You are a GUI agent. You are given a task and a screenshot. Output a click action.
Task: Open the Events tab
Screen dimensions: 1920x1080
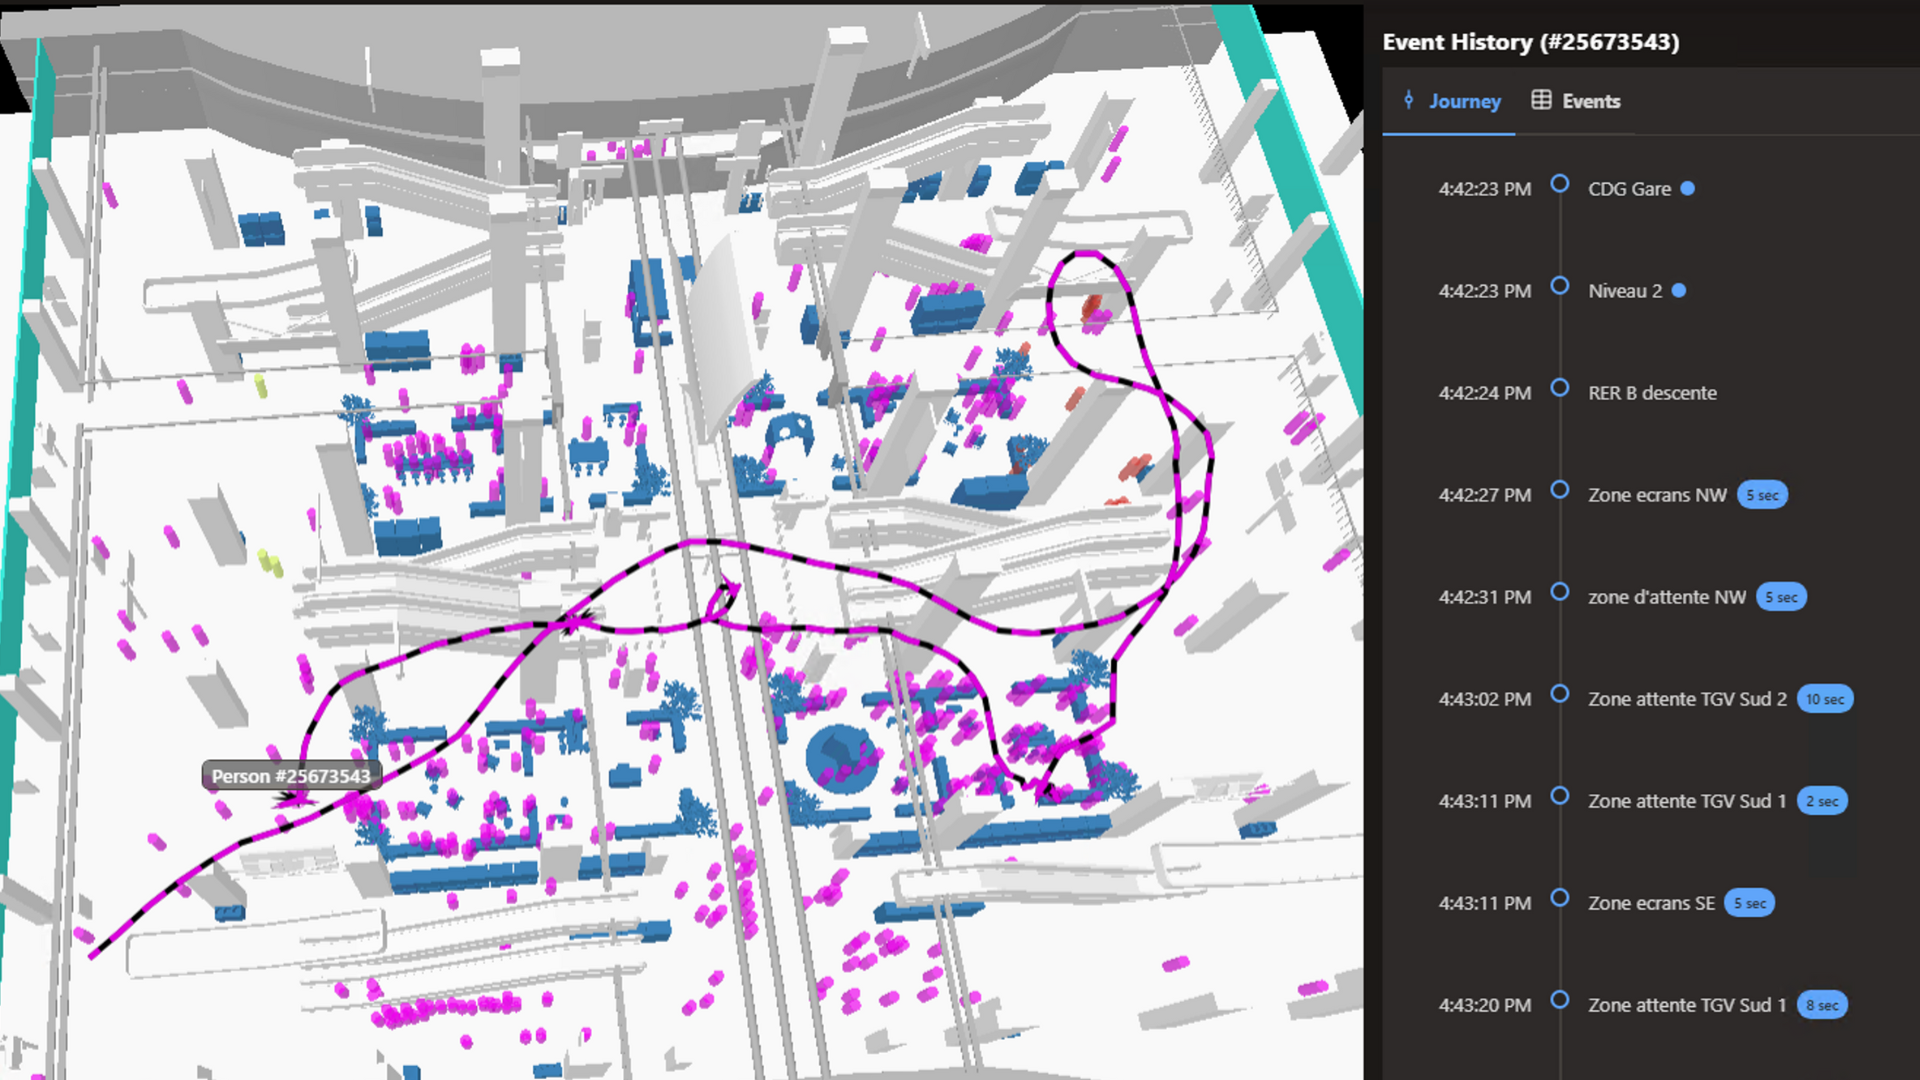click(1590, 101)
